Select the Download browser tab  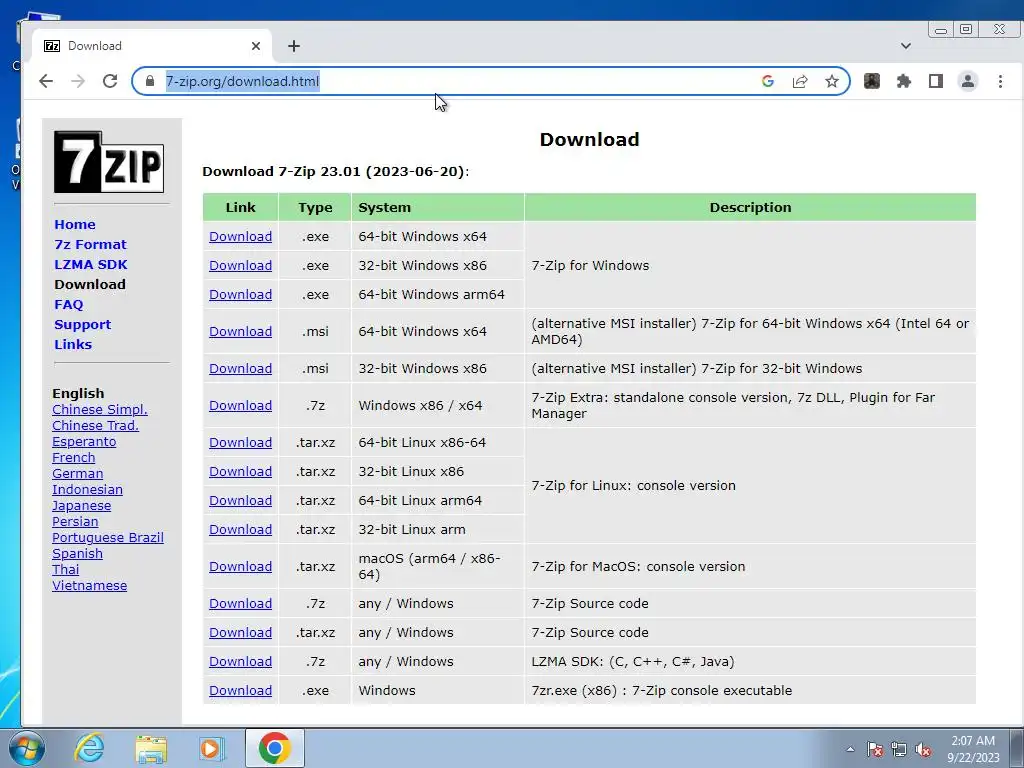coord(152,46)
